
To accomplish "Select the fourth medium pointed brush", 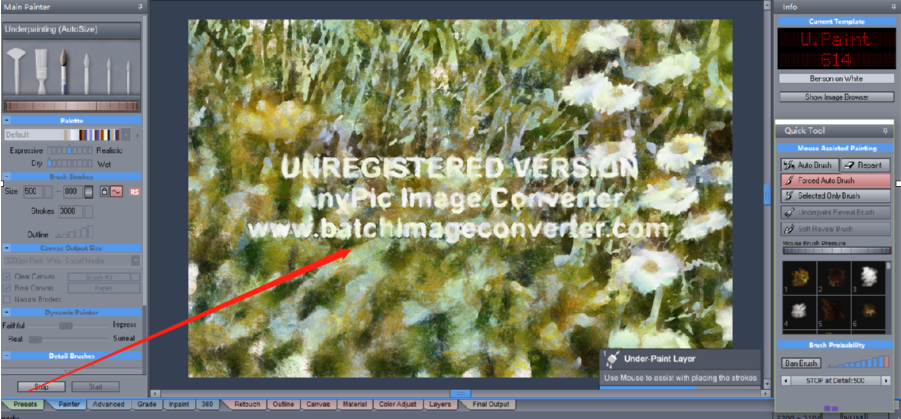I will [86, 74].
